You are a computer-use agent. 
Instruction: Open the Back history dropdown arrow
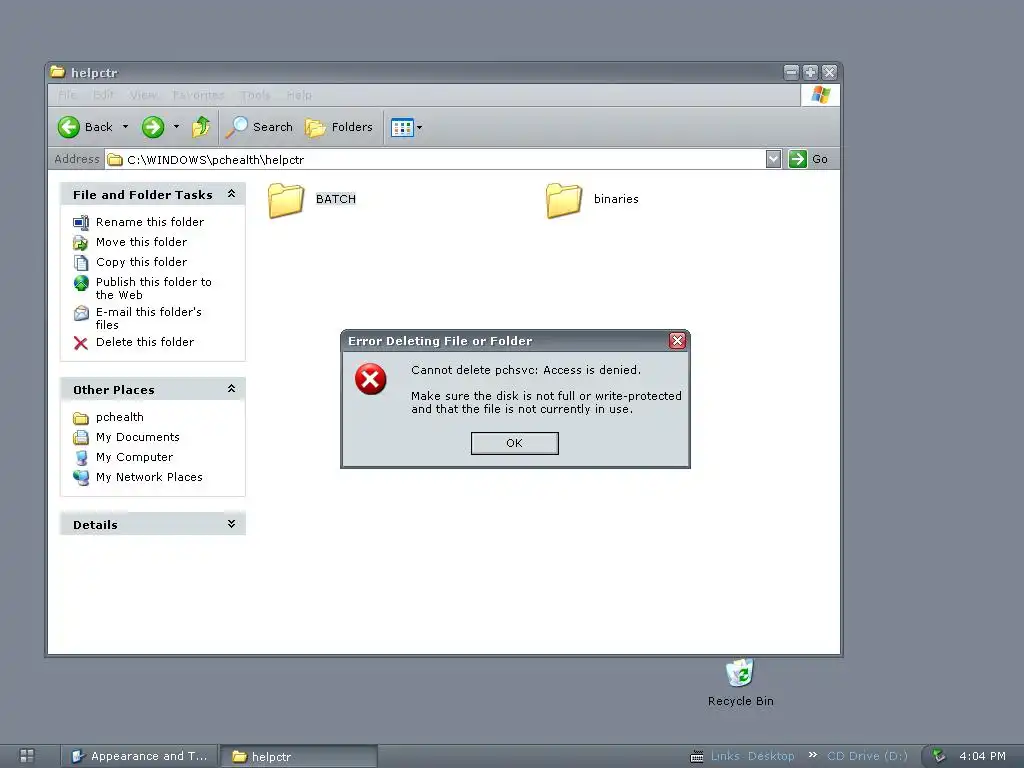point(125,127)
